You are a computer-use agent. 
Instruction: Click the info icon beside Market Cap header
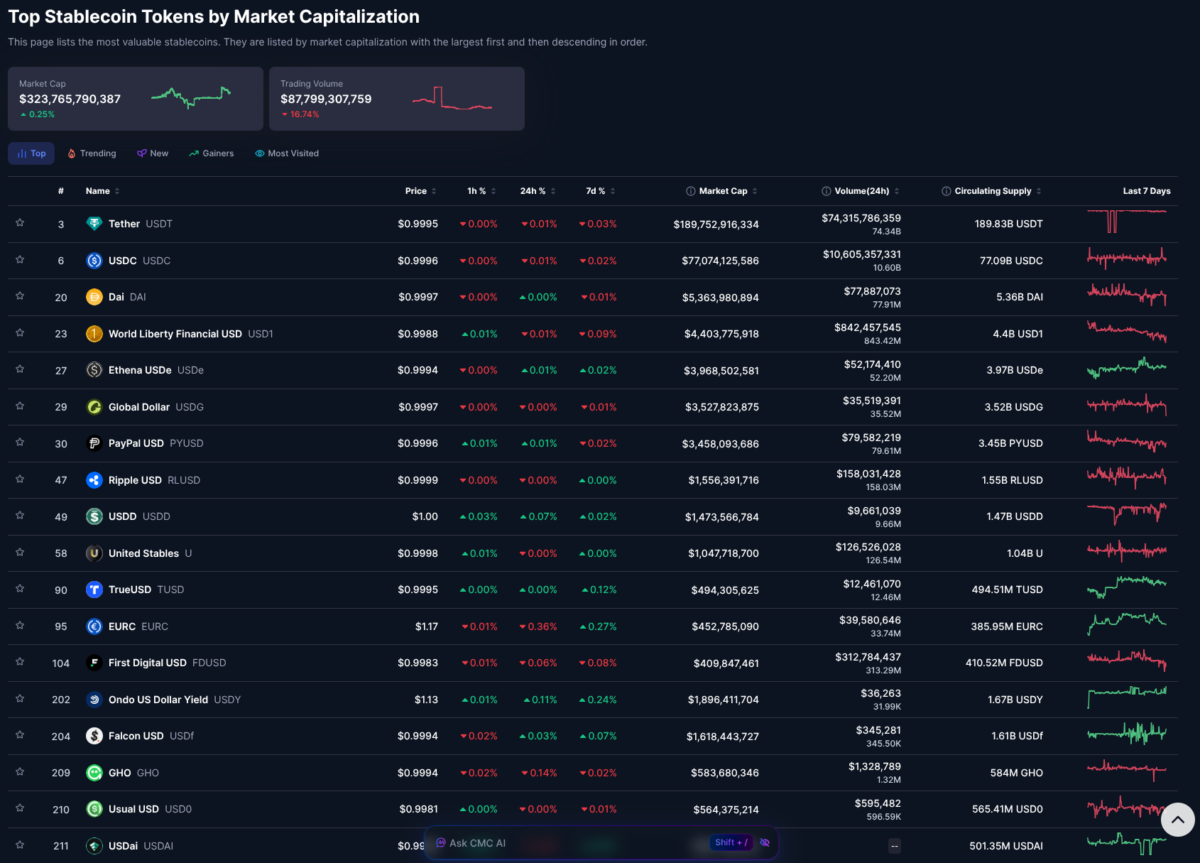691,191
